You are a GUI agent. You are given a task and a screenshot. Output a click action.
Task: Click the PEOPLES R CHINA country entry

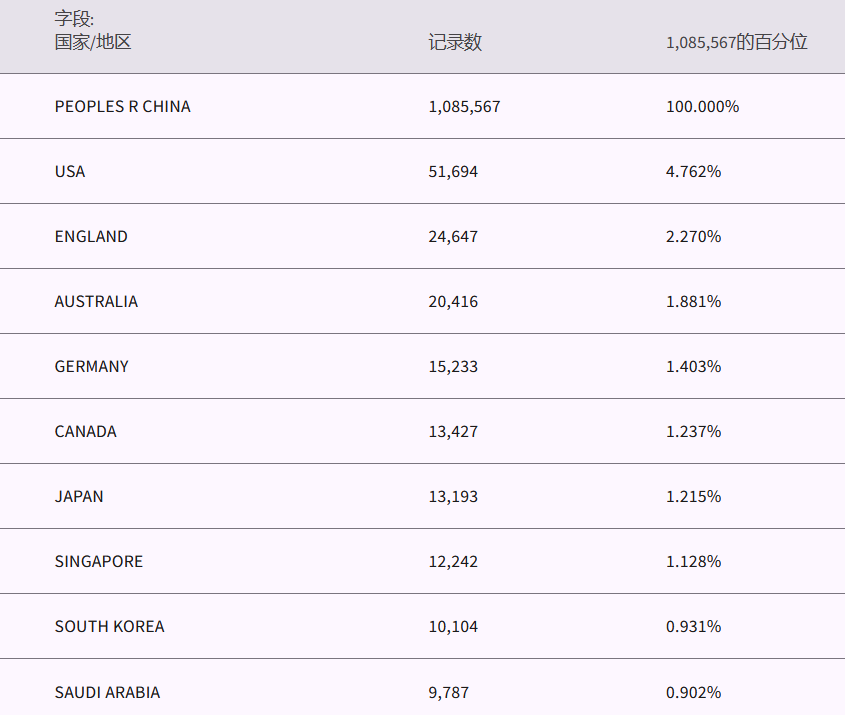click(x=122, y=107)
